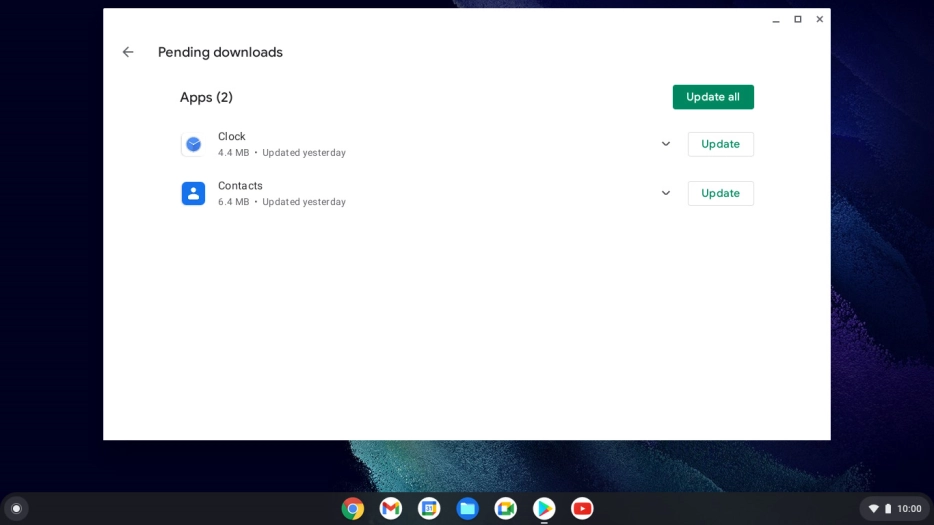
Task: Minimize the Play Store window
Action: click(776, 20)
